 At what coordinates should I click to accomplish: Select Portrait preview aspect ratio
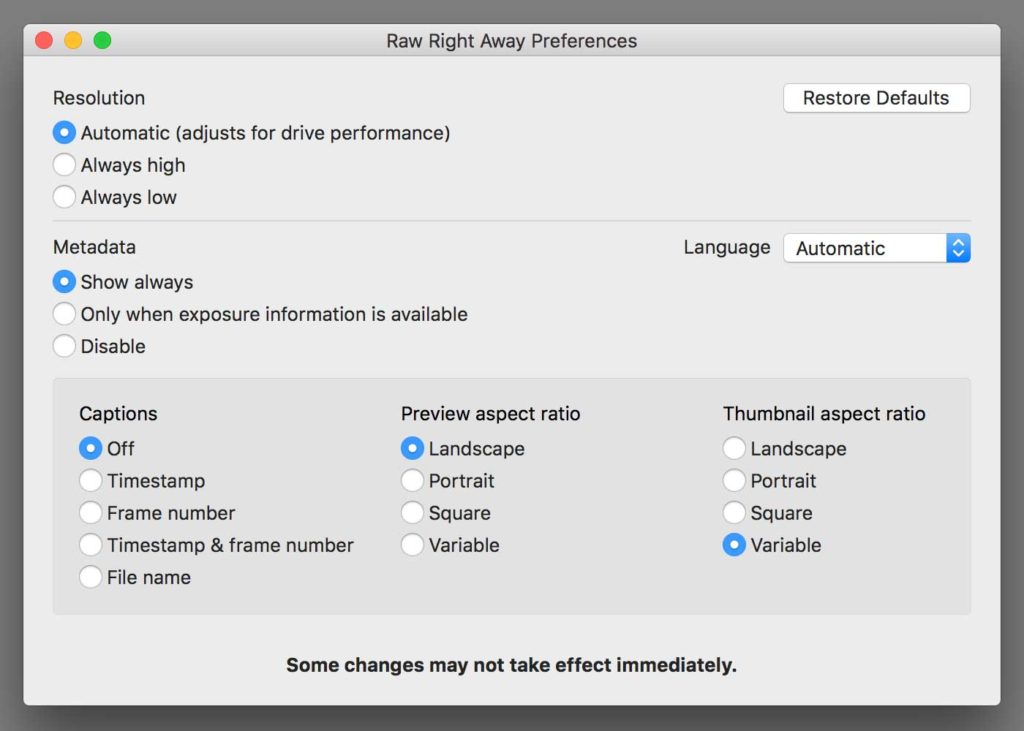click(413, 481)
